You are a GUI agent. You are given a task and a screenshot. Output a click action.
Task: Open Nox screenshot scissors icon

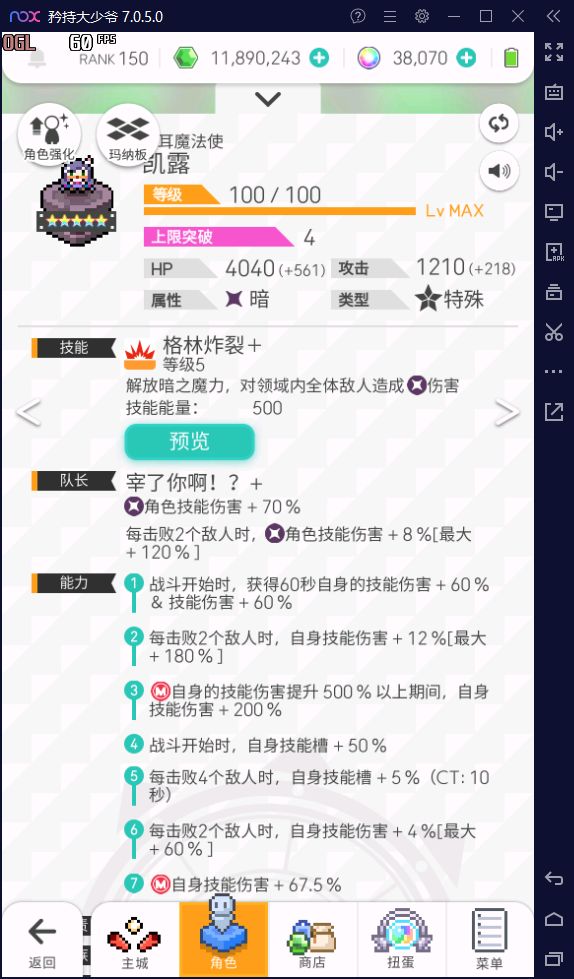tap(553, 332)
